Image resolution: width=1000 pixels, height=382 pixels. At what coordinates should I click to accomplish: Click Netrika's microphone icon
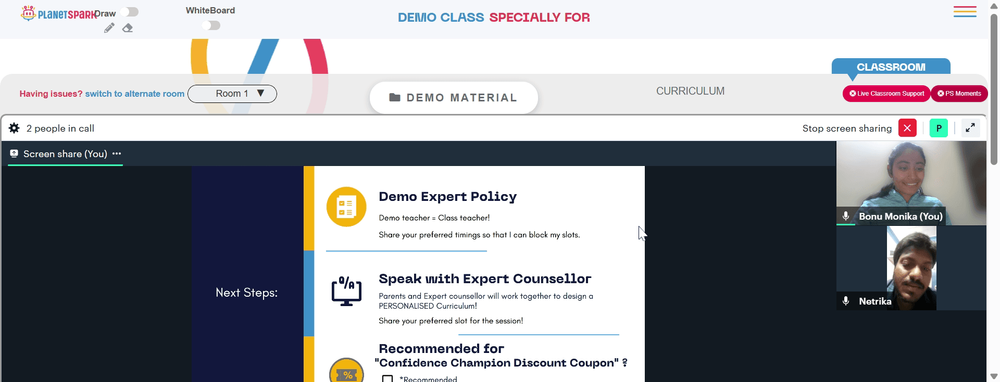pyautogui.click(x=846, y=301)
